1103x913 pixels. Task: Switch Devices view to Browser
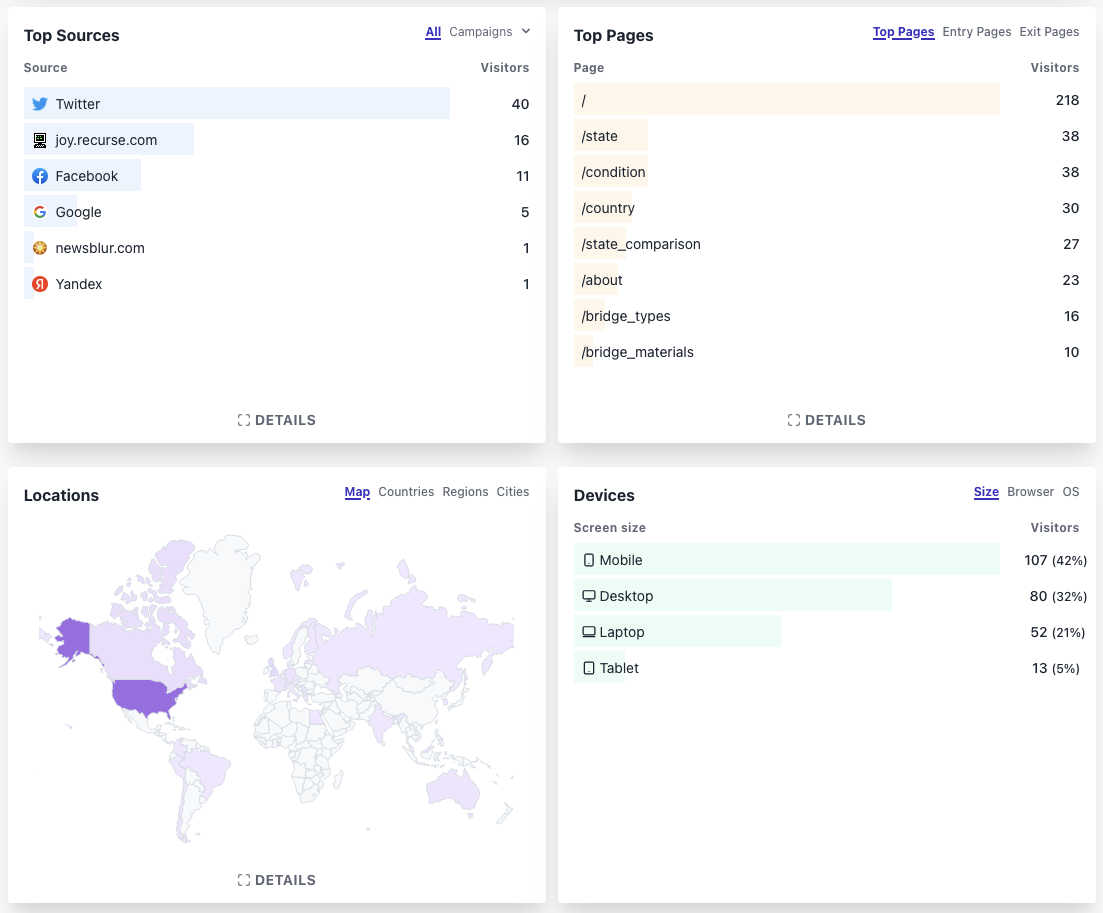coord(1030,492)
